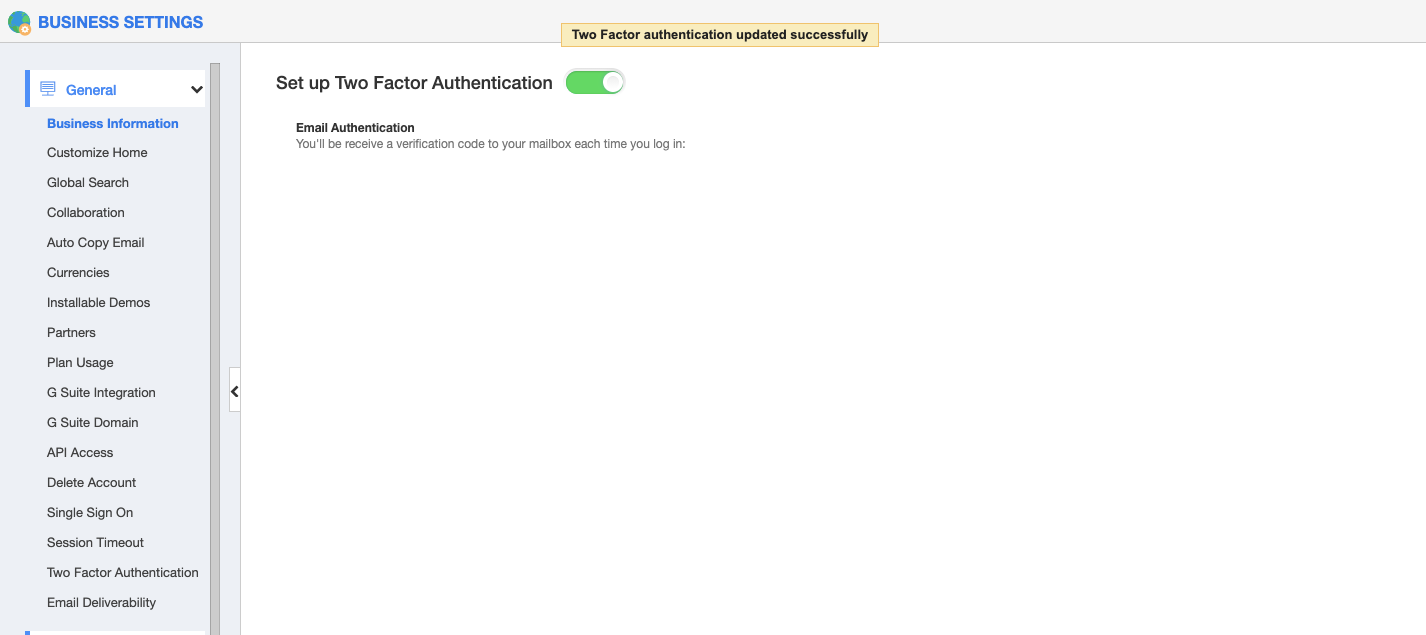Click the General monitor icon in sidebar
Screen dimensions: 1426x635
click(48, 89)
